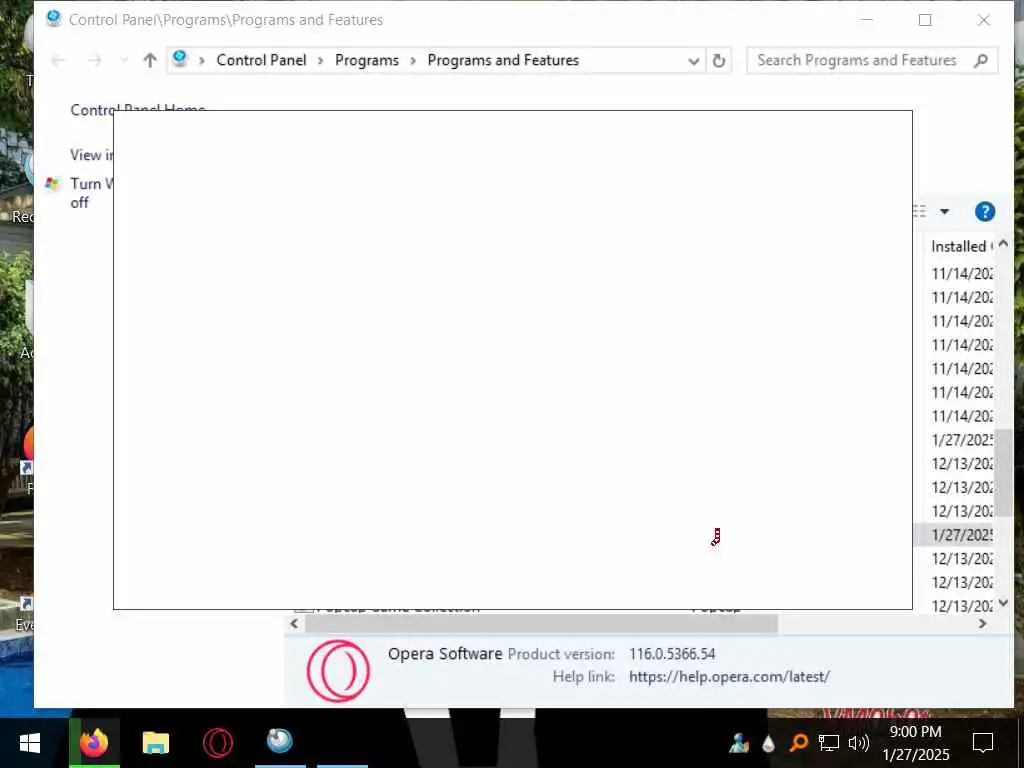This screenshot has width=1024, height=768.
Task: Open the volume speaker tray icon
Action: pyautogui.click(x=858, y=743)
